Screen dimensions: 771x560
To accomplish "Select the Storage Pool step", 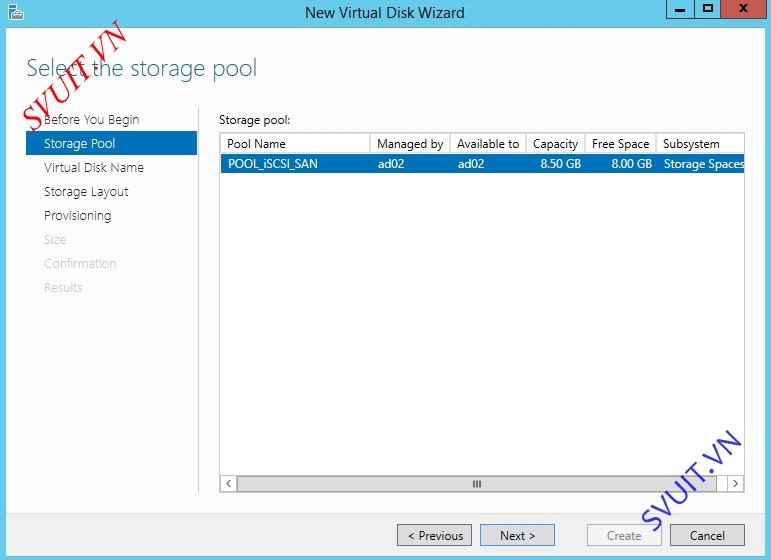I will [111, 143].
